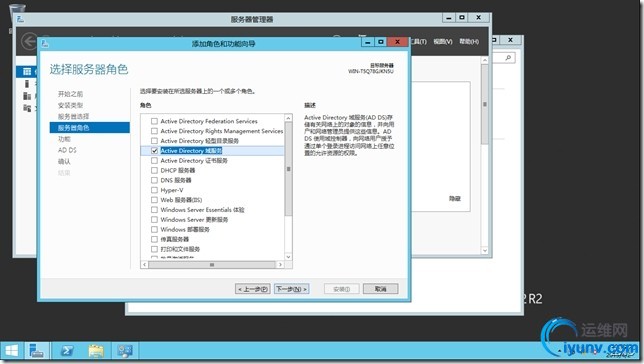Minimize the add roles wizard window
This screenshot has width=644, height=364.
[x=368, y=42]
